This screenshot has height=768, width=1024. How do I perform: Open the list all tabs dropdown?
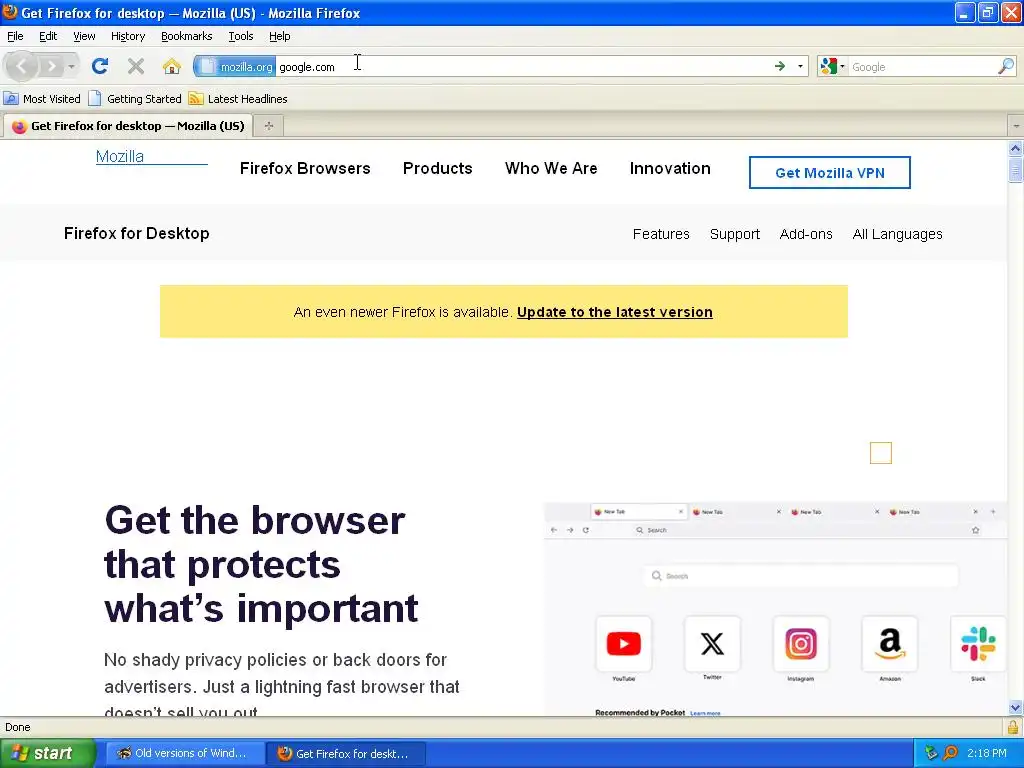click(x=1016, y=125)
